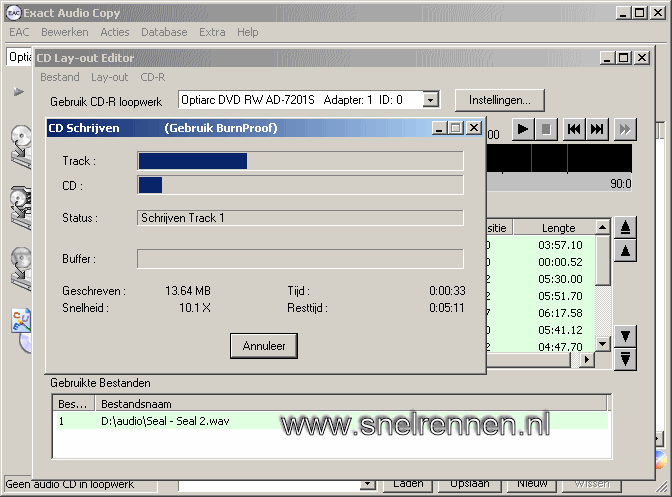Click the vertical scrollbar thumb in track list
Screen dimensions: 672x497
coord(603,260)
